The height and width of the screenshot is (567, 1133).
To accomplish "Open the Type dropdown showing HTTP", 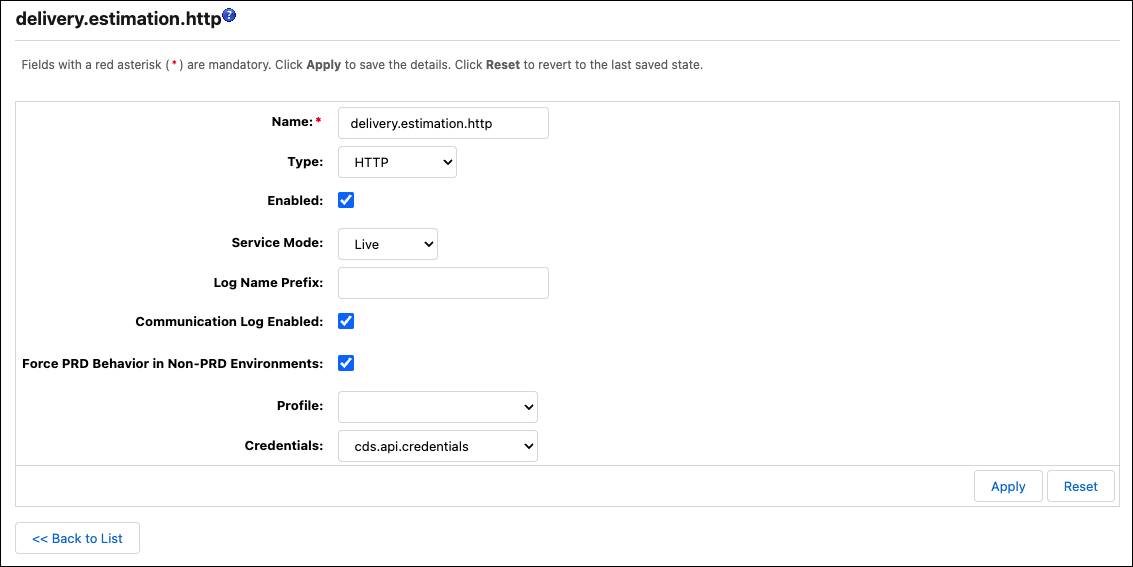I will [397, 163].
